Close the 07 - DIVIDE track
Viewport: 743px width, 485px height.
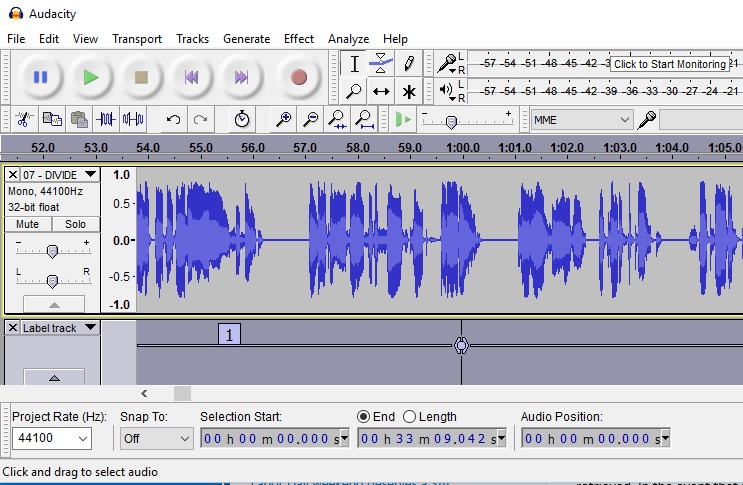13,175
